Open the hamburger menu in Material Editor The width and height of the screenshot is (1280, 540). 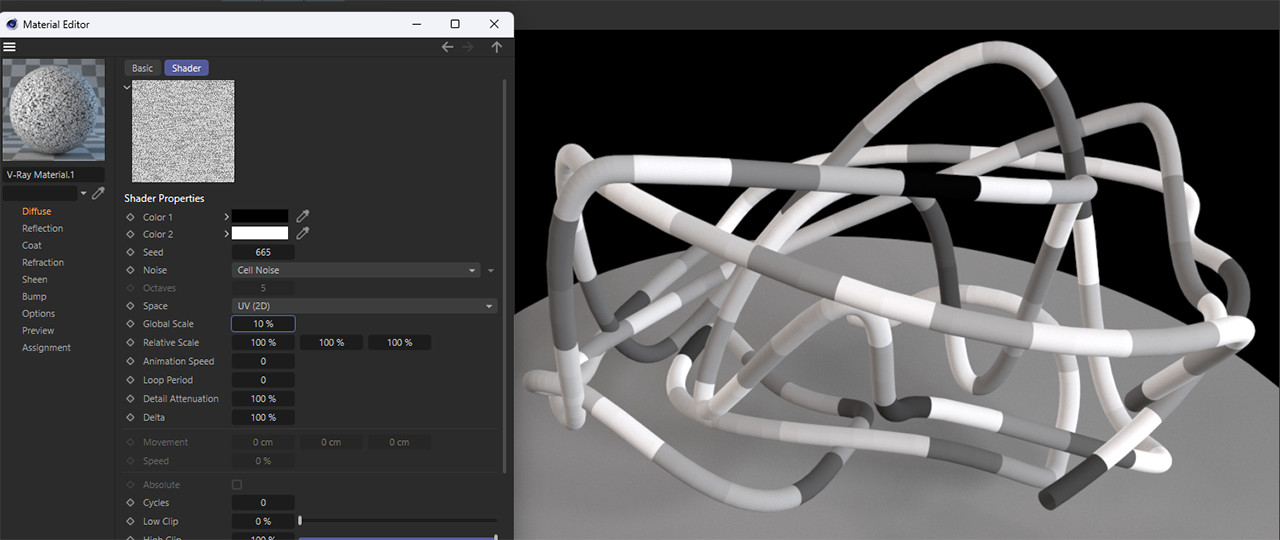click(x=9, y=47)
